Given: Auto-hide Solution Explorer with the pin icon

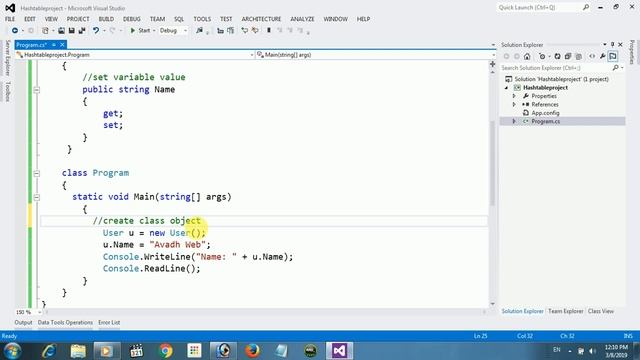Looking at the screenshot, I should [612, 44].
